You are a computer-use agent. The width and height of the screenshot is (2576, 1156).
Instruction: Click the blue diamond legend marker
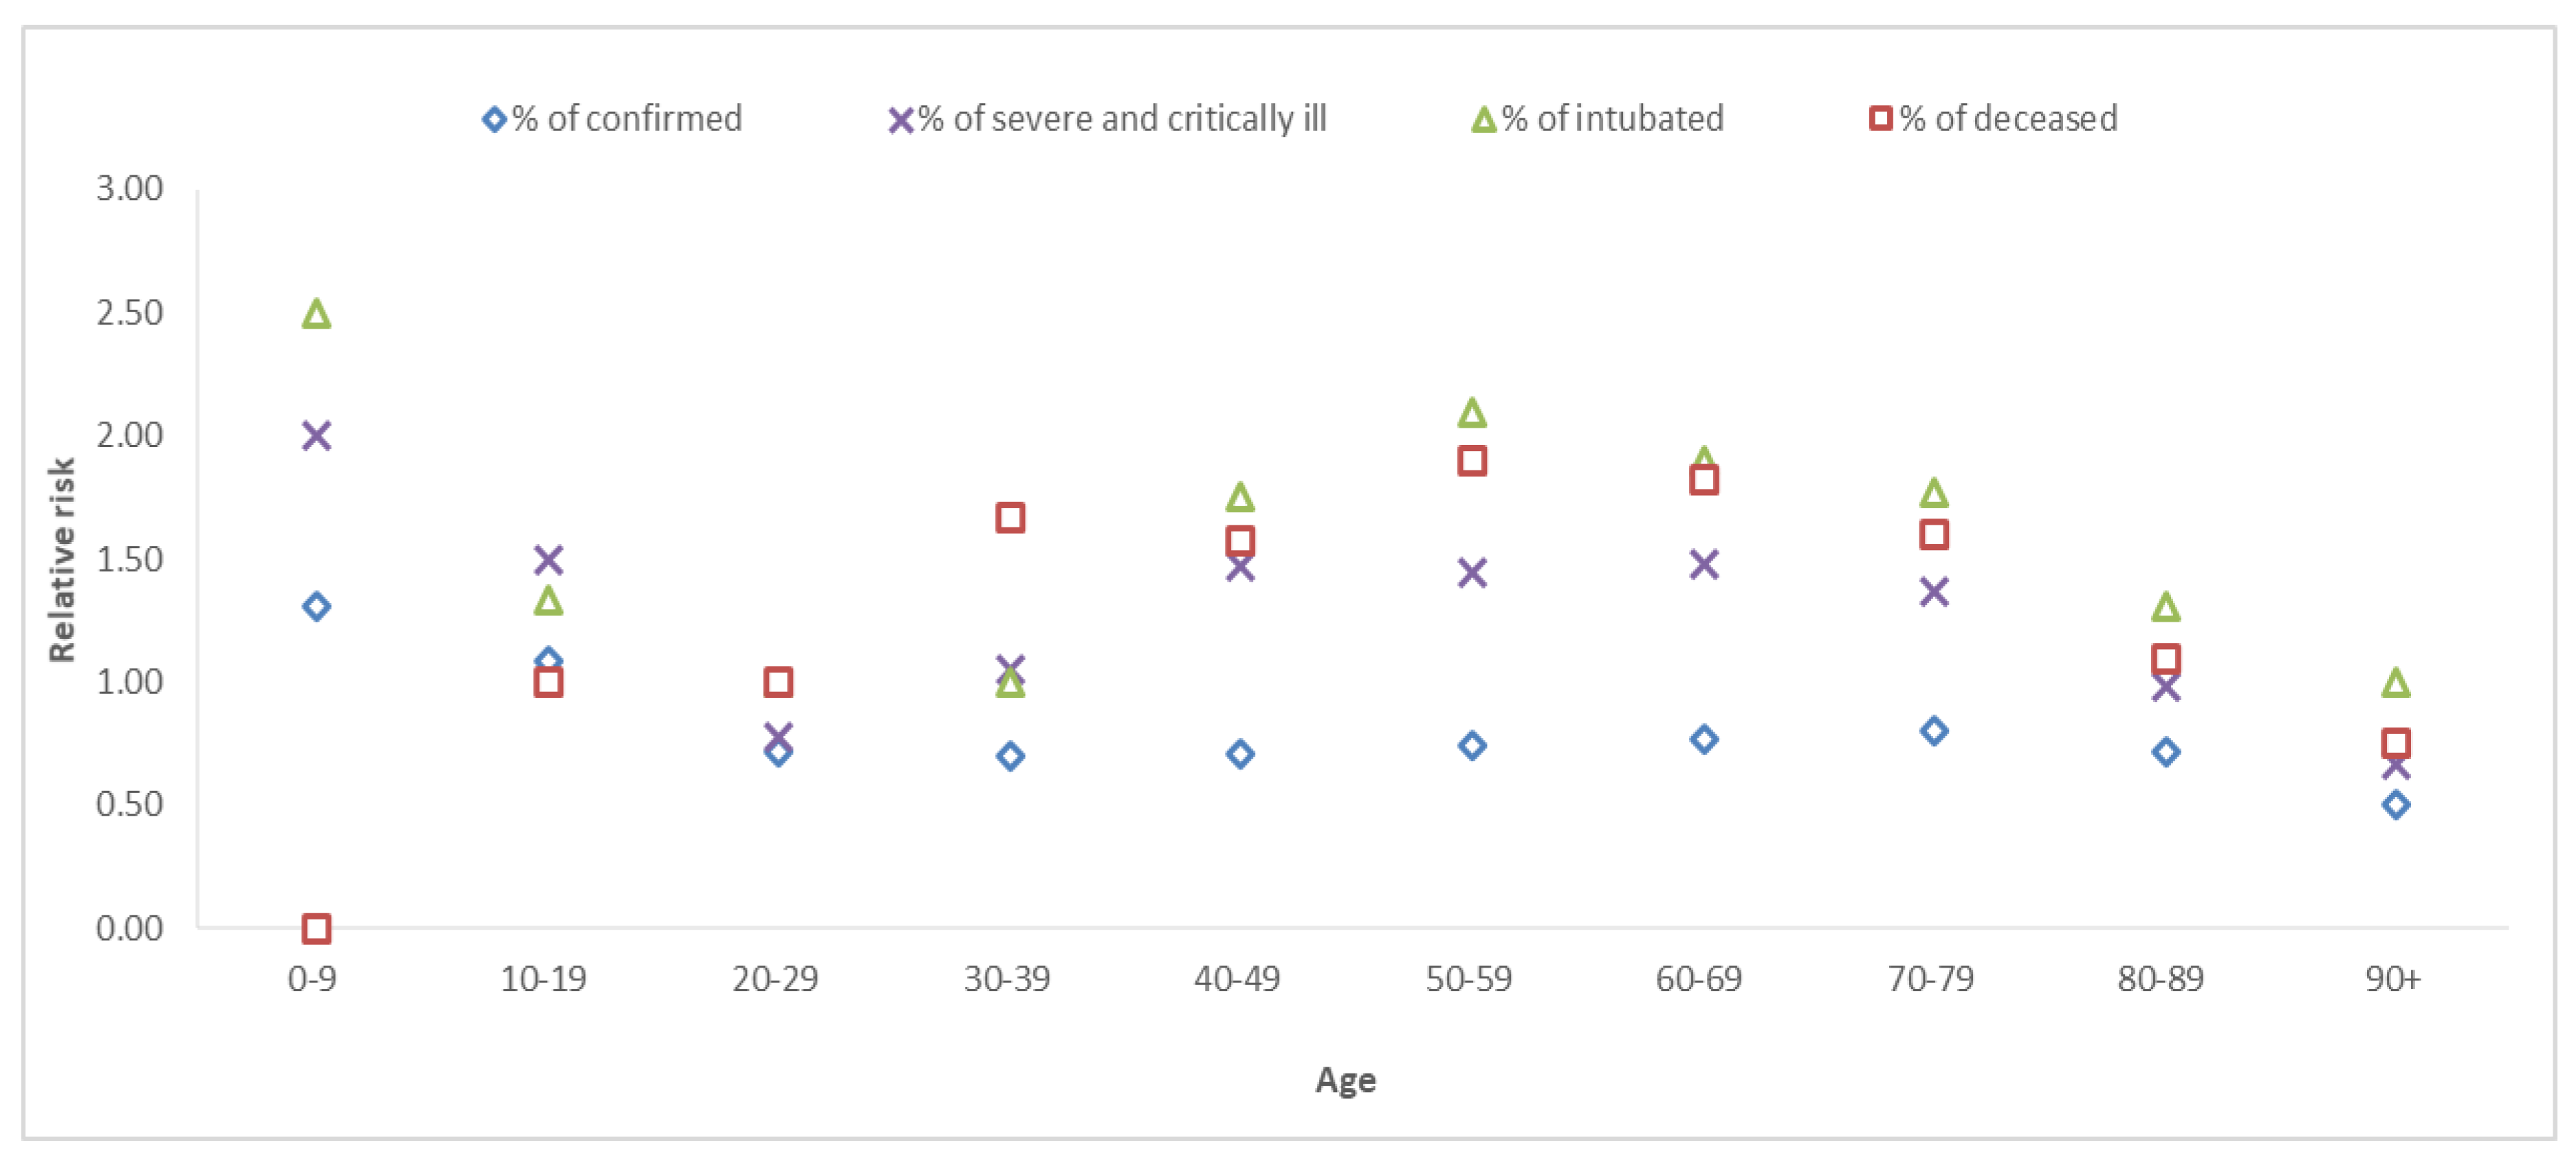(494, 120)
